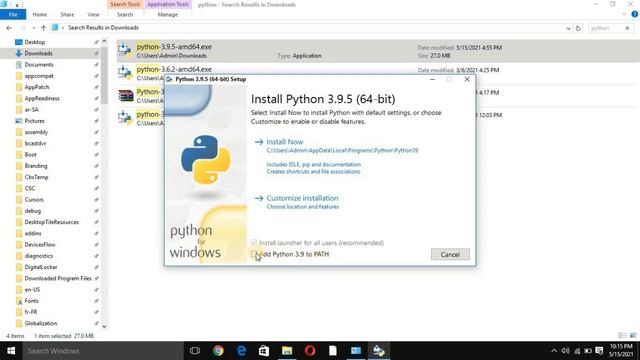Go back with Explorer back arrow
640x360 pixels.
point(9,28)
